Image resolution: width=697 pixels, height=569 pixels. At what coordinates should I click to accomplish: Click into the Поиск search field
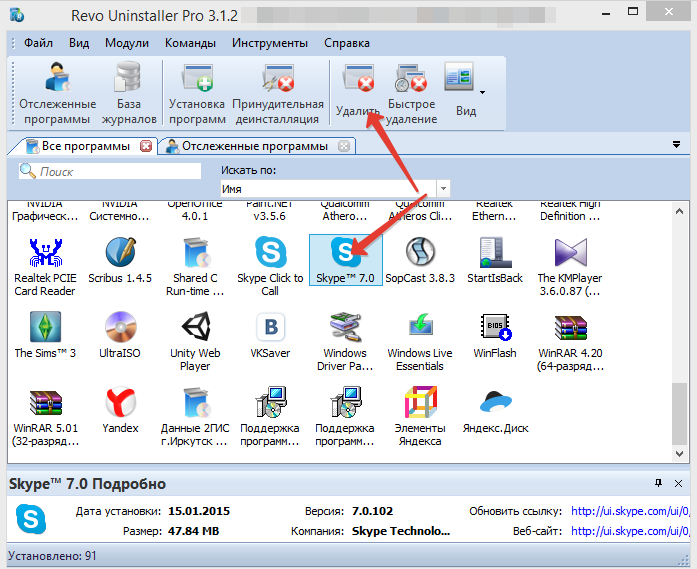[110, 171]
